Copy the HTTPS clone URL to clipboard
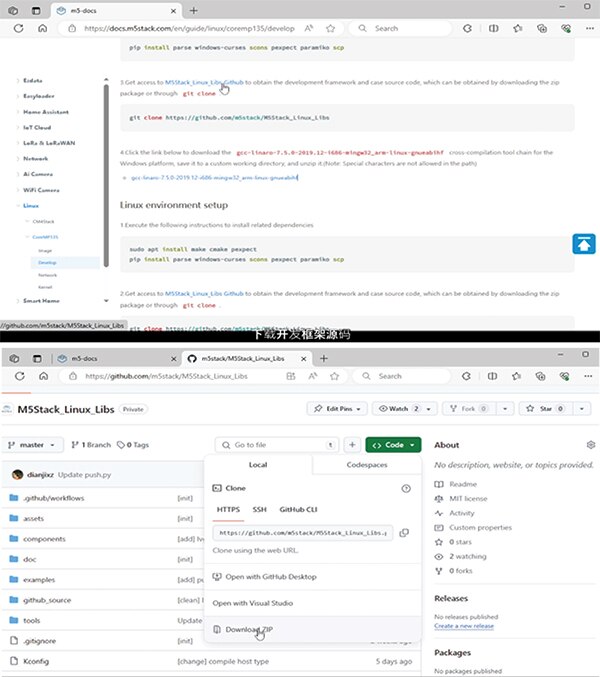Screen dimensions: 600x677 [404, 533]
